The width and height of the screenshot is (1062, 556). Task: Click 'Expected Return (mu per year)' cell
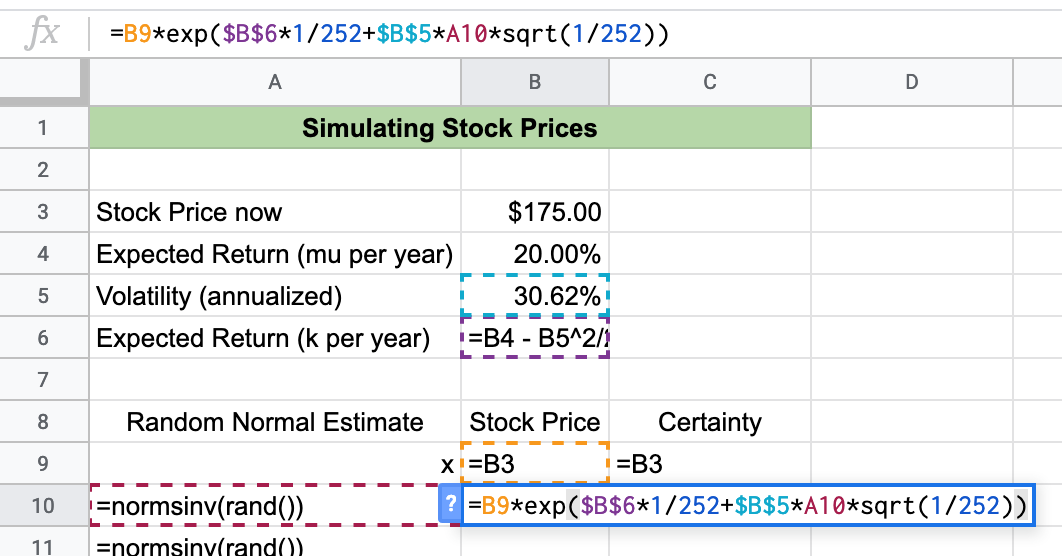(x=275, y=253)
